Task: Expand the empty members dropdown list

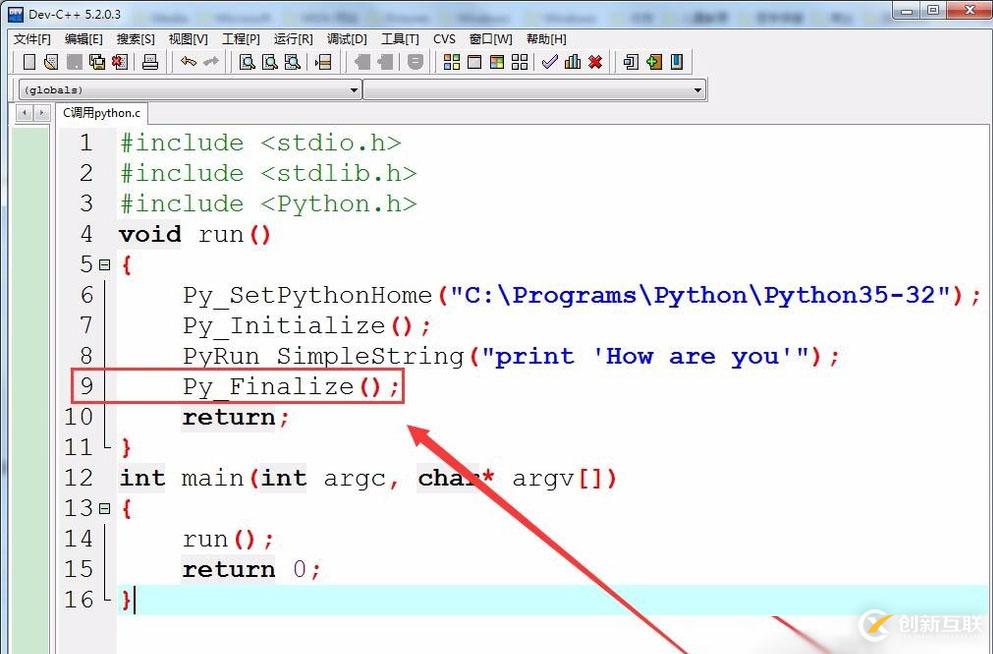Action: [x=534, y=90]
